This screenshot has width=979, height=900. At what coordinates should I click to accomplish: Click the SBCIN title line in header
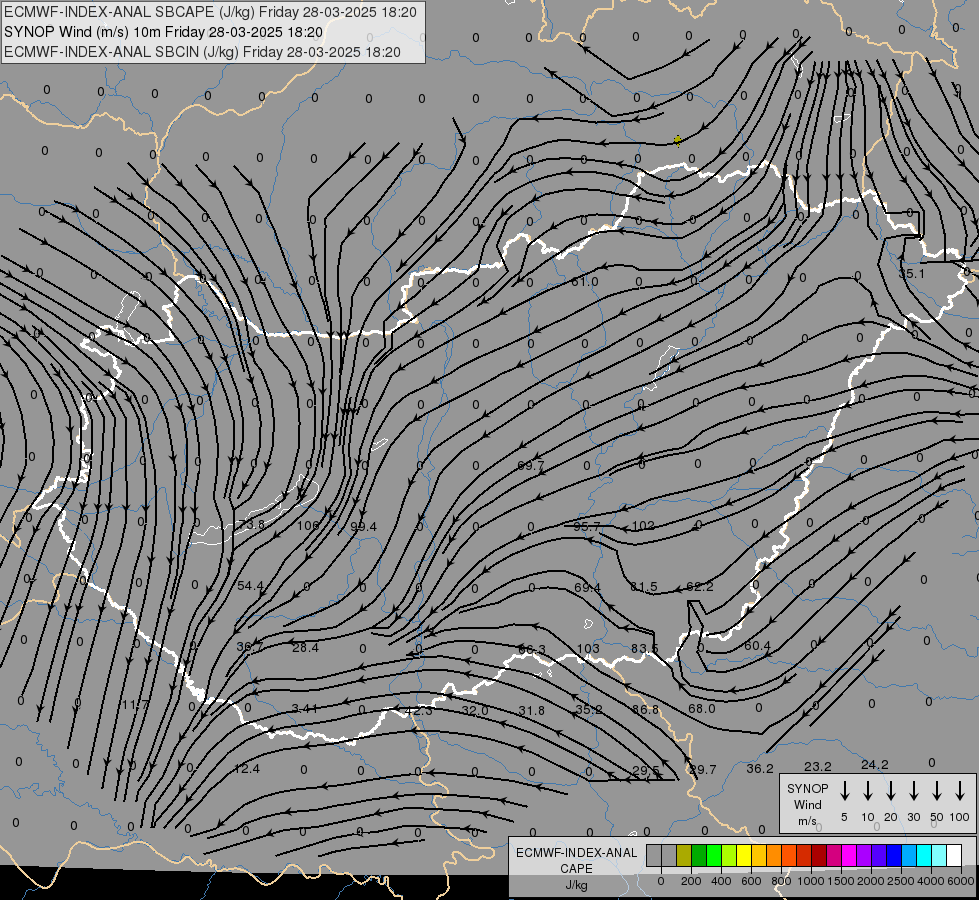202,52
